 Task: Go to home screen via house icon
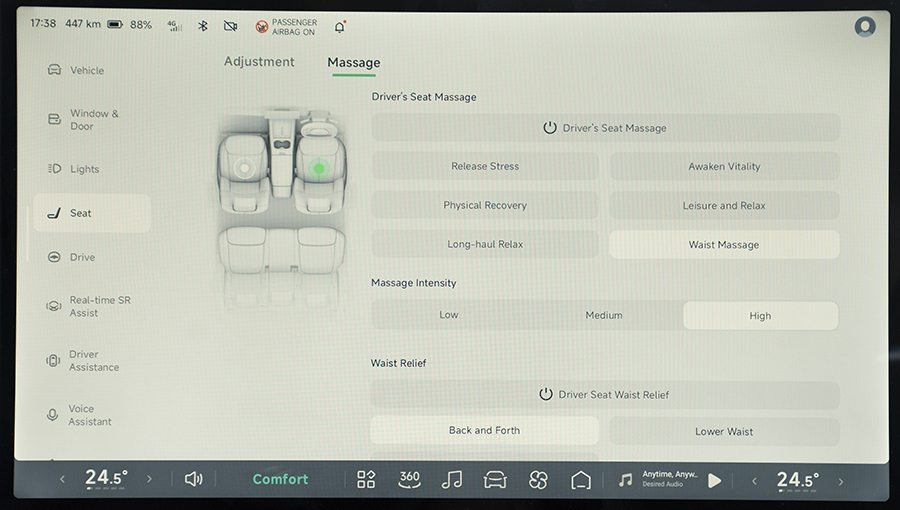click(x=581, y=480)
